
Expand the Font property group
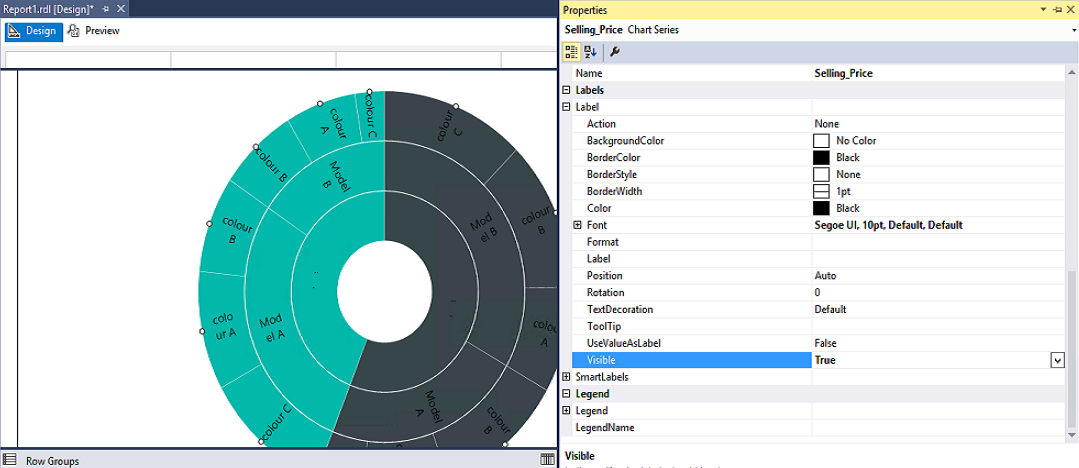pyautogui.click(x=578, y=225)
